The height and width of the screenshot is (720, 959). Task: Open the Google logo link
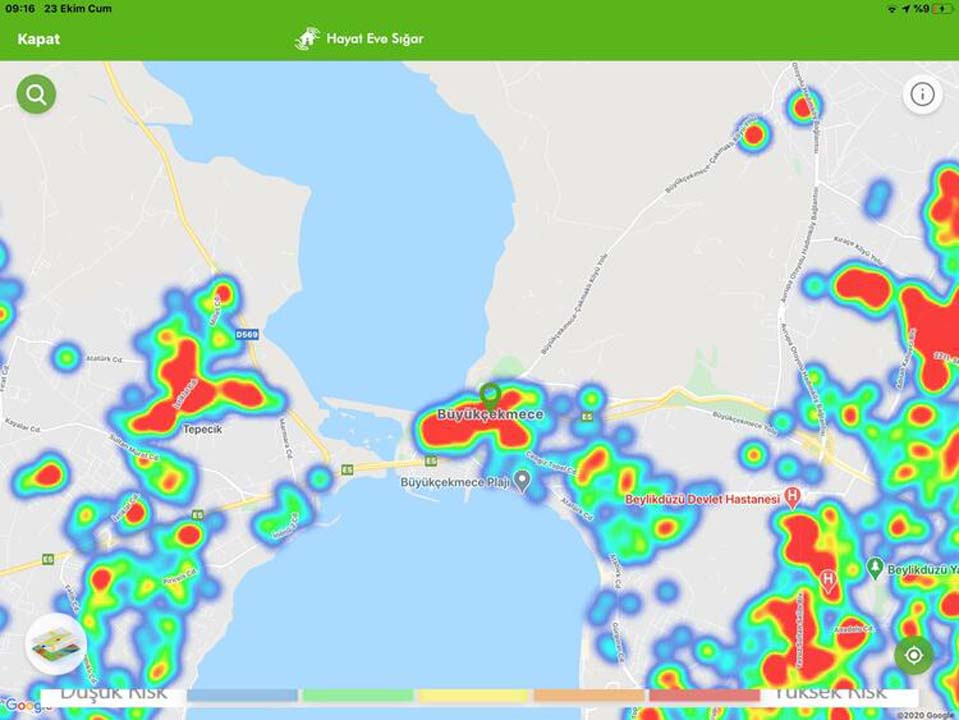(x=23, y=706)
